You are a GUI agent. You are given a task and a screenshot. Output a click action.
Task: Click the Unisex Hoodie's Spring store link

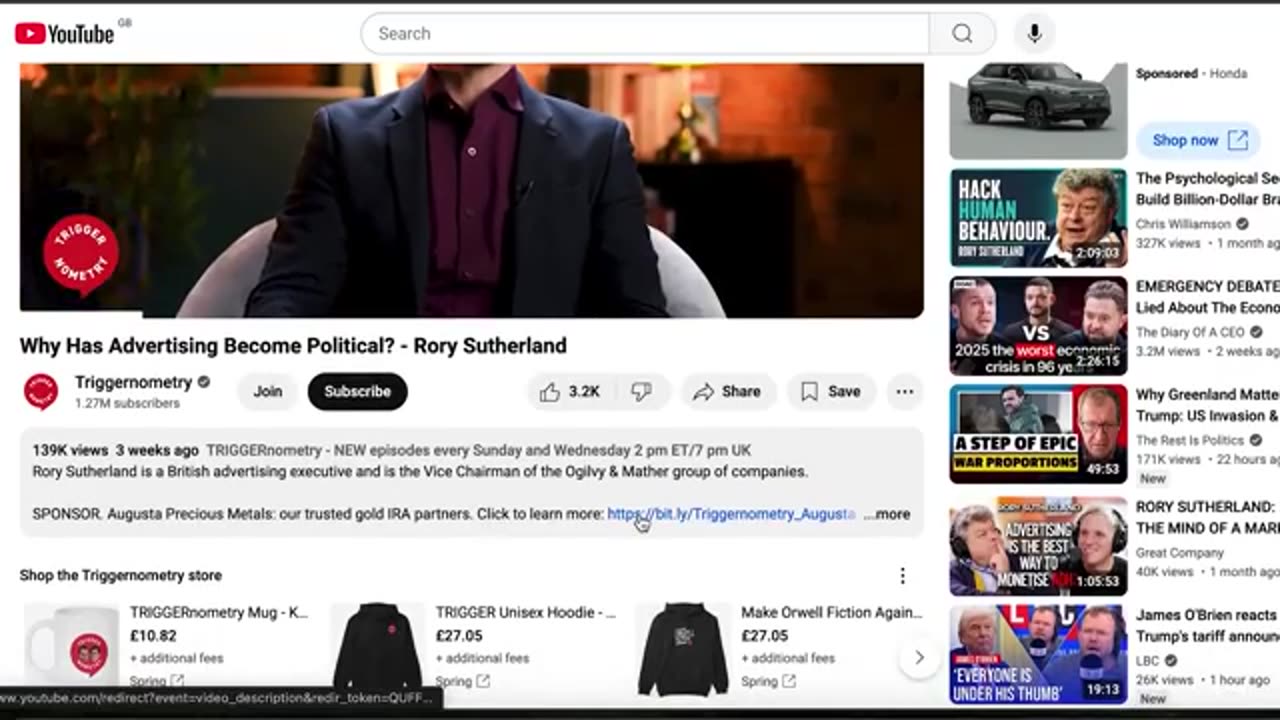pyautogui.click(x=463, y=681)
